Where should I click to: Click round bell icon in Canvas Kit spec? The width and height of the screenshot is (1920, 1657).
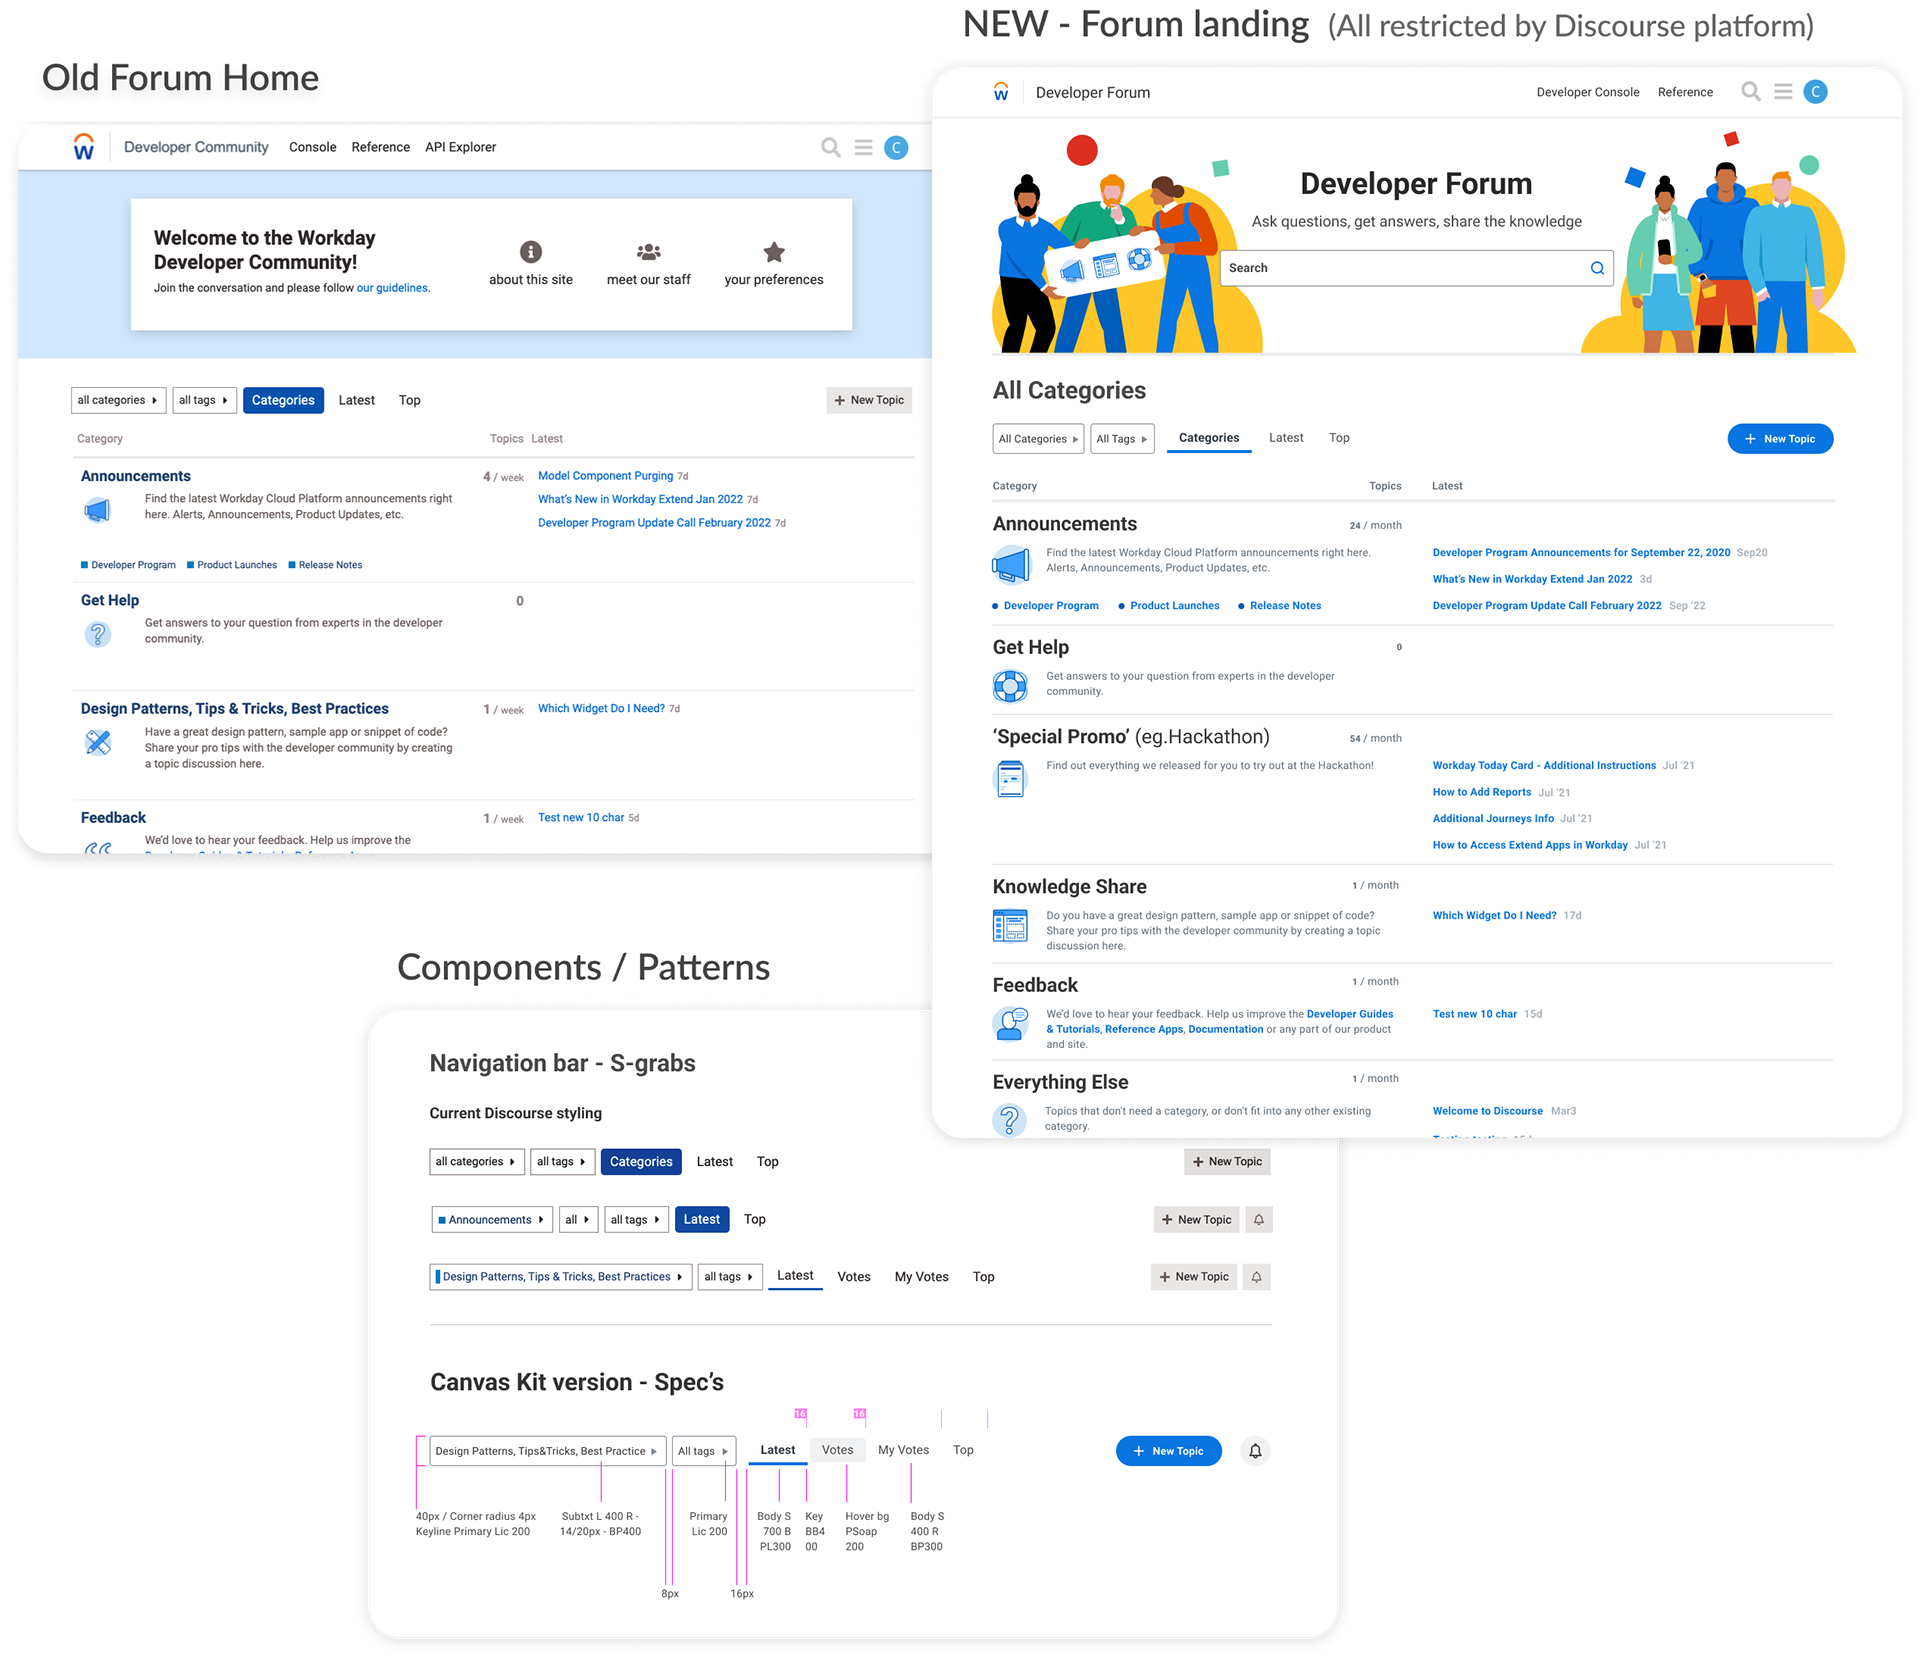1255,1451
